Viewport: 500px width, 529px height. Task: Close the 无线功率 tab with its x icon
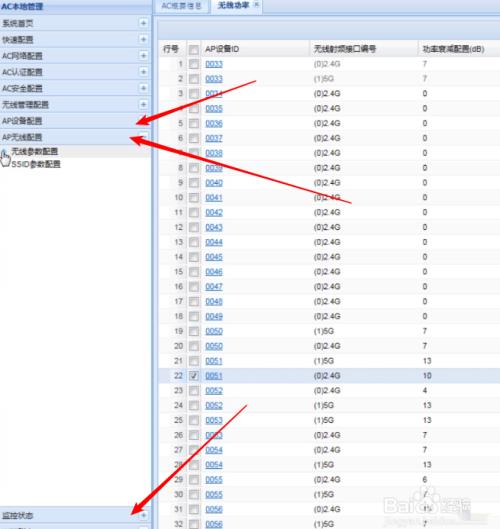click(x=256, y=5)
